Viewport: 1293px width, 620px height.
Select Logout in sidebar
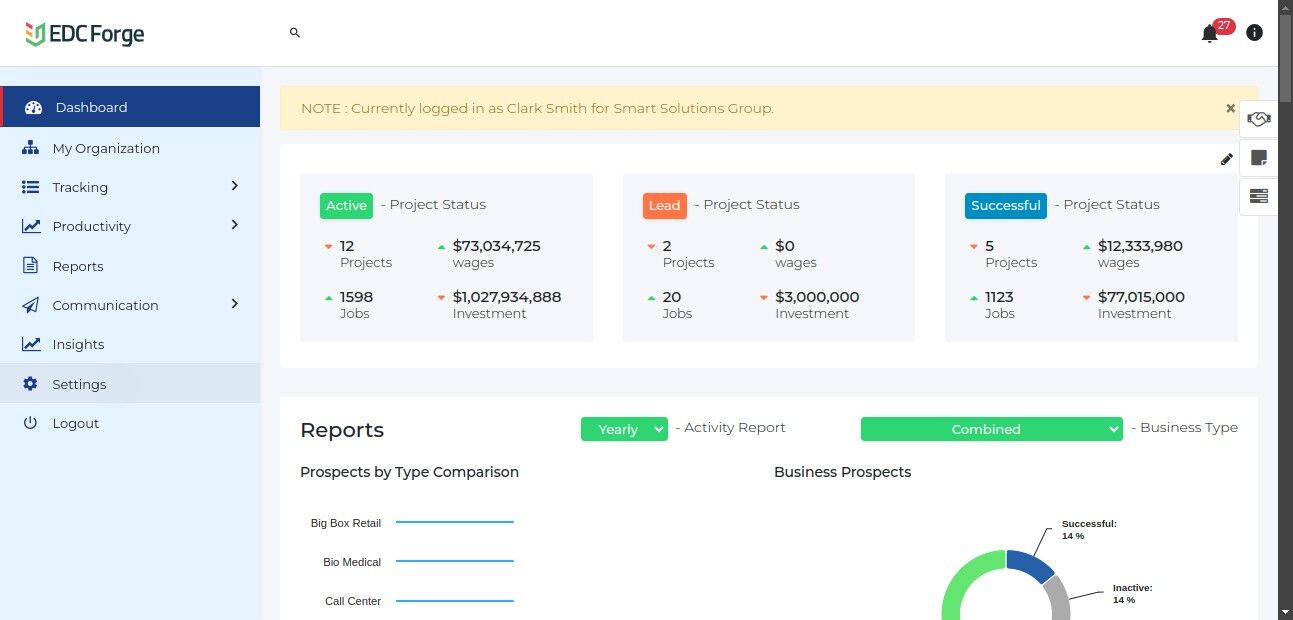click(x=131, y=423)
